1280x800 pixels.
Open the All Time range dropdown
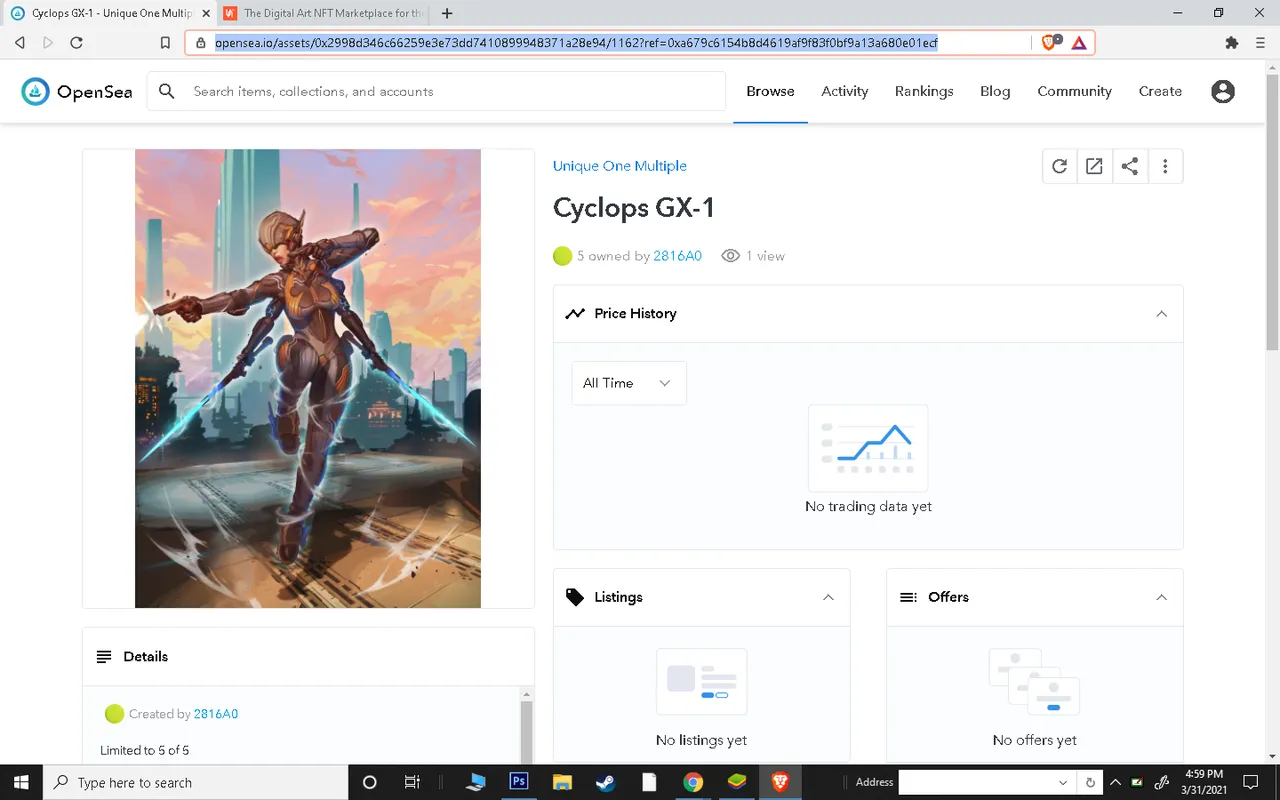(x=629, y=383)
